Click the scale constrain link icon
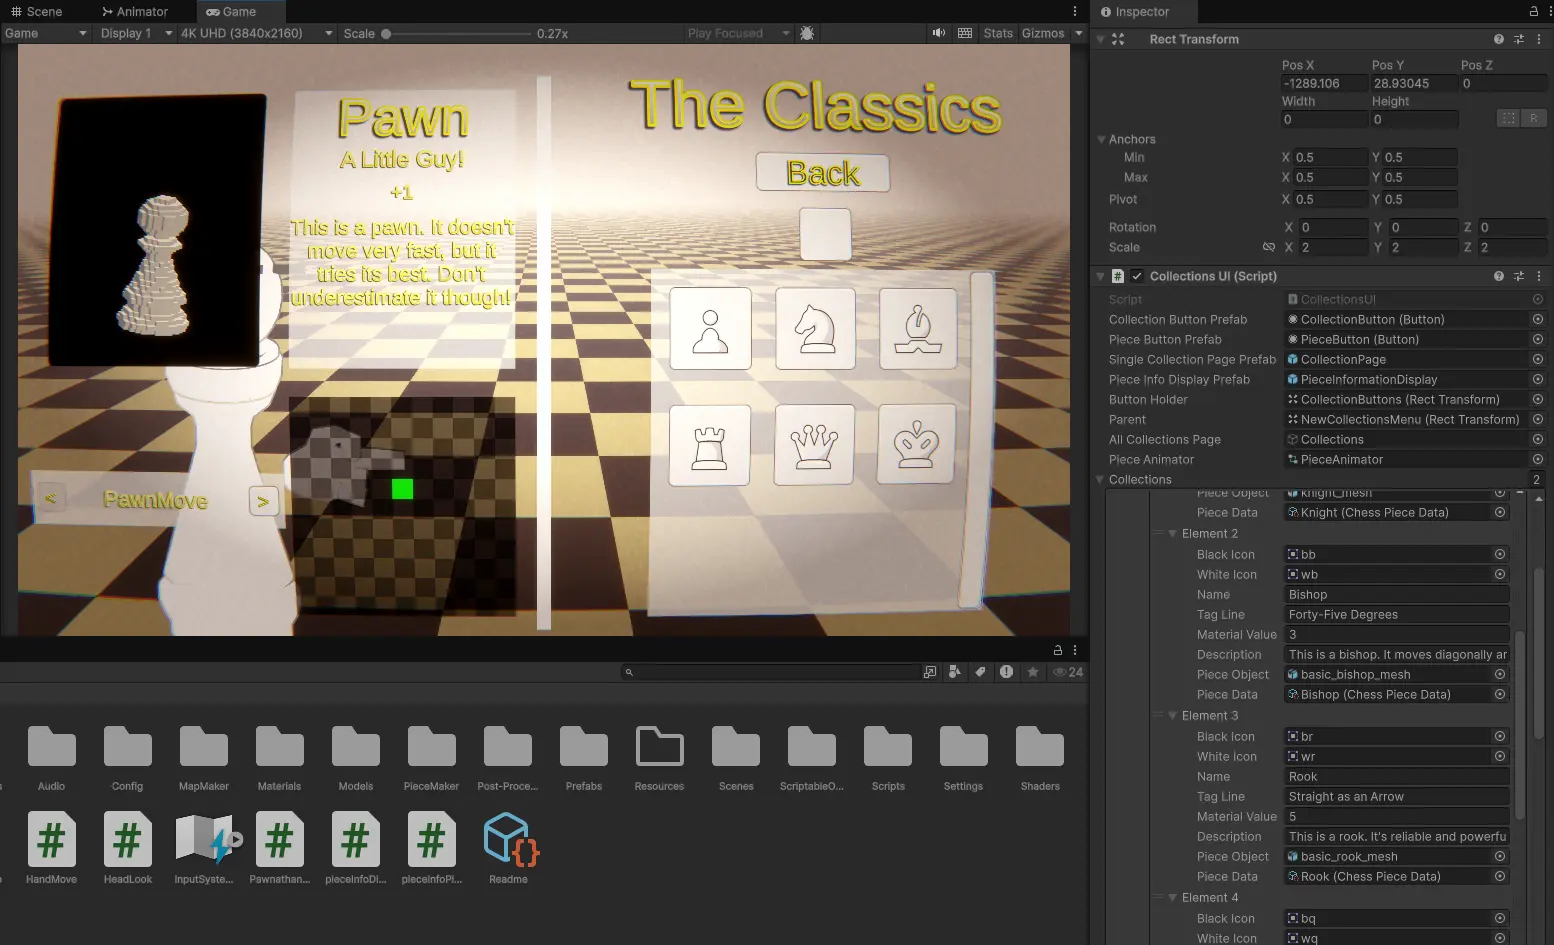Viewport: 1554px width, 945px height. [x=1269, y=247]
